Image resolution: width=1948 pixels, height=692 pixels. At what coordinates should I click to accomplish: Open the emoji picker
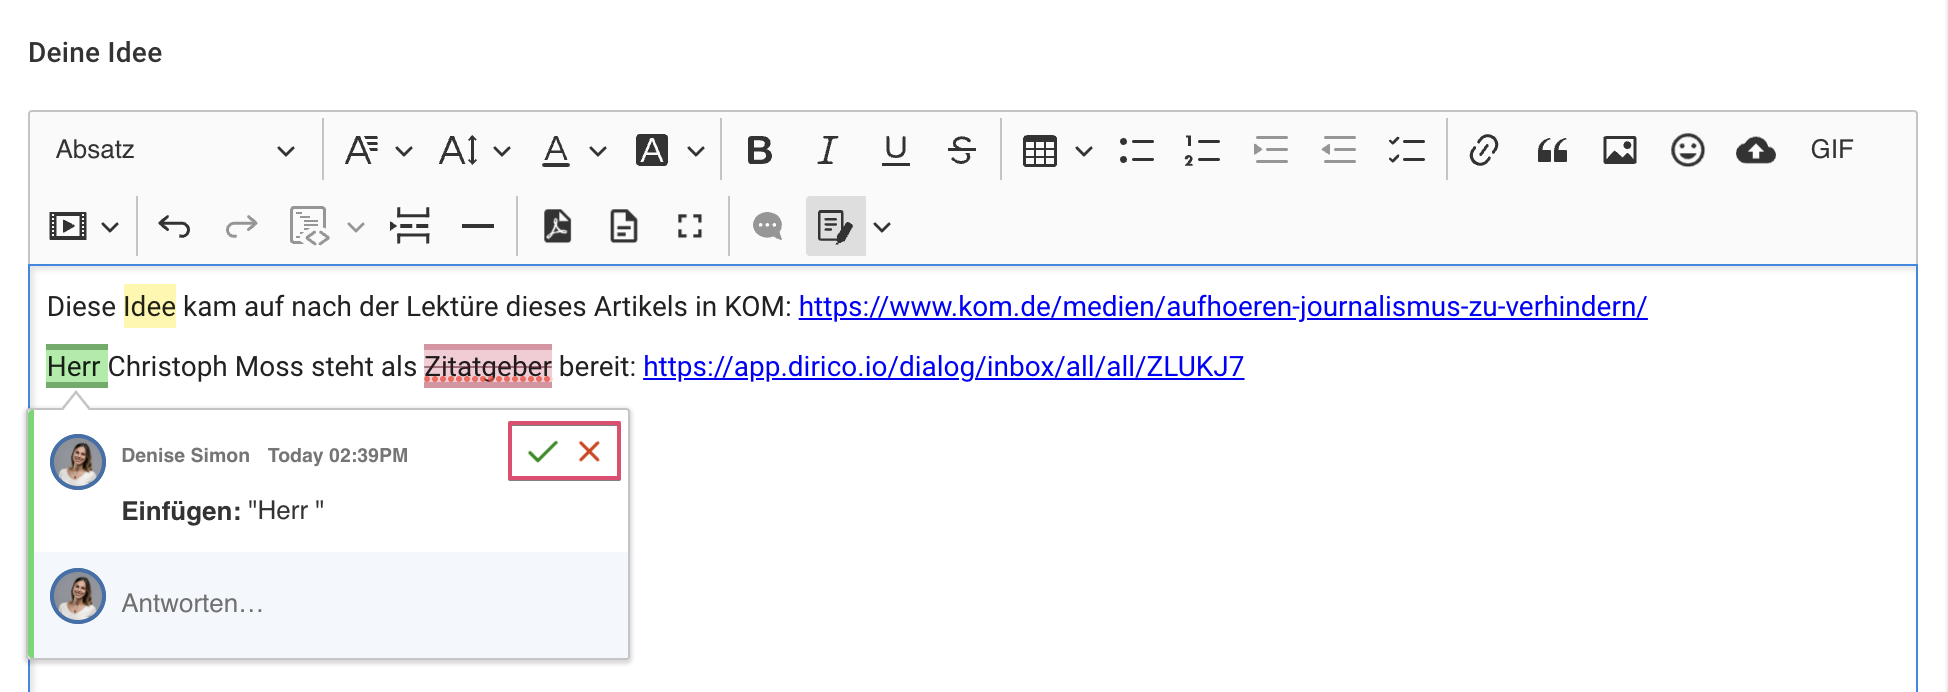point(1688,150)
